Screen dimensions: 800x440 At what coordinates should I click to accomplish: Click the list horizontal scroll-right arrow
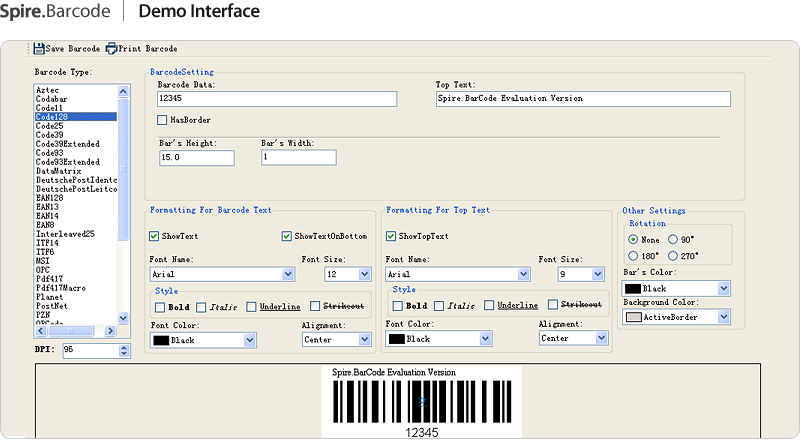pyautogui.click(x=110, y=331)
